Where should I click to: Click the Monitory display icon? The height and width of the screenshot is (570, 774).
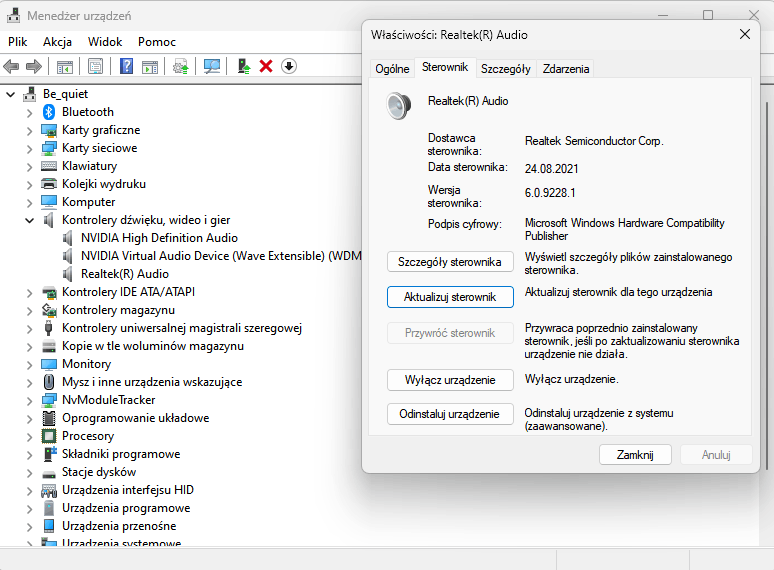point(49,364)
